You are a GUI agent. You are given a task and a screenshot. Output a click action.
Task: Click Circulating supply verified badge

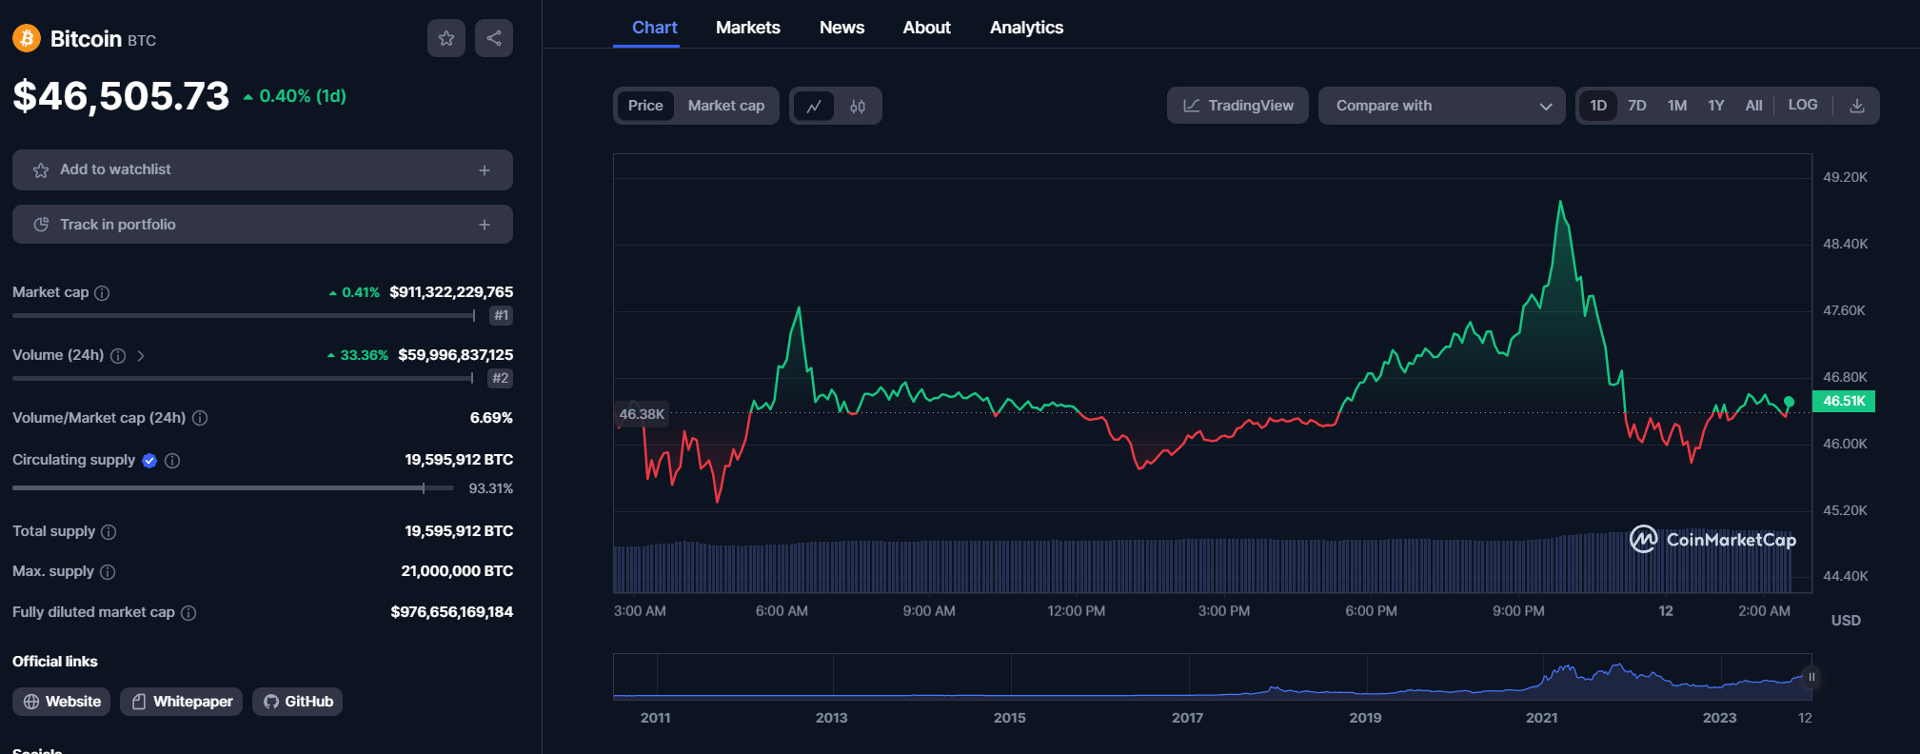(149, 461)
